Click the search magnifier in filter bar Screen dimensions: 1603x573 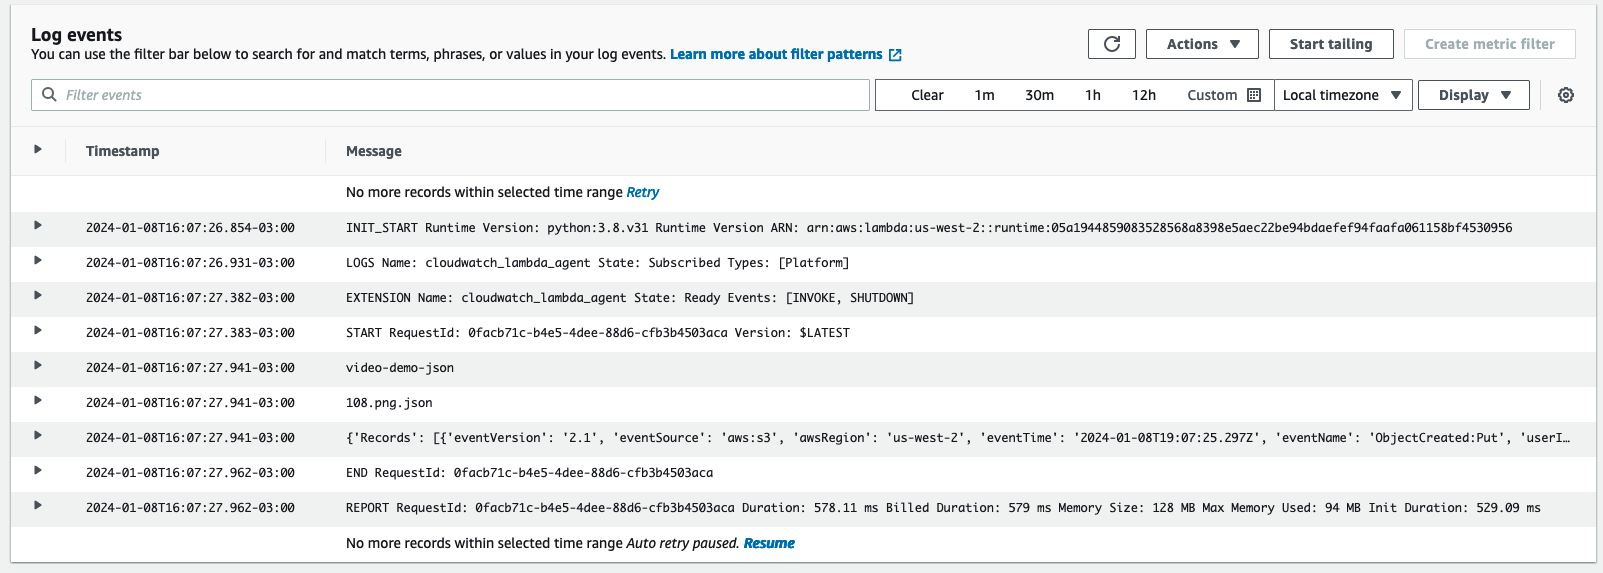click(49, 95)
